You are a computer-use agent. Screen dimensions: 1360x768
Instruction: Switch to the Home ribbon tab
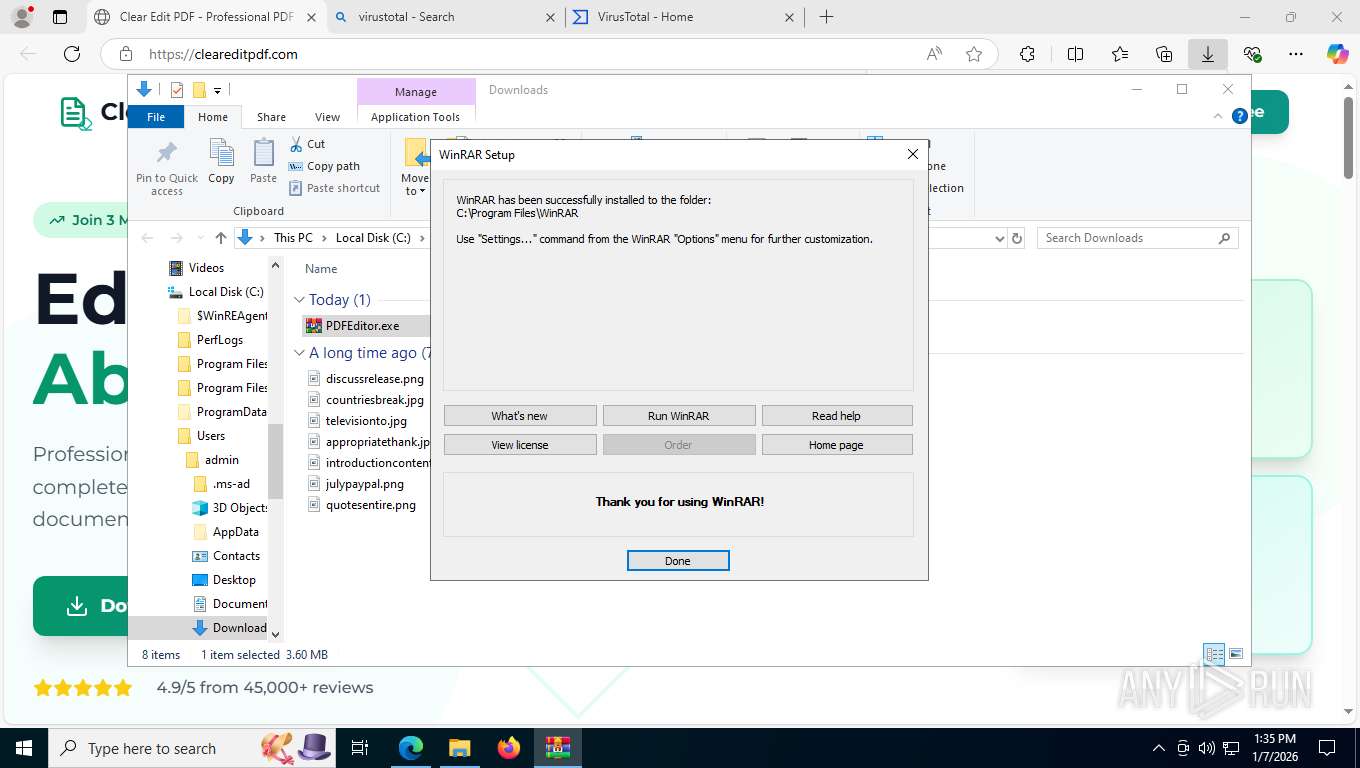(213, 117)
